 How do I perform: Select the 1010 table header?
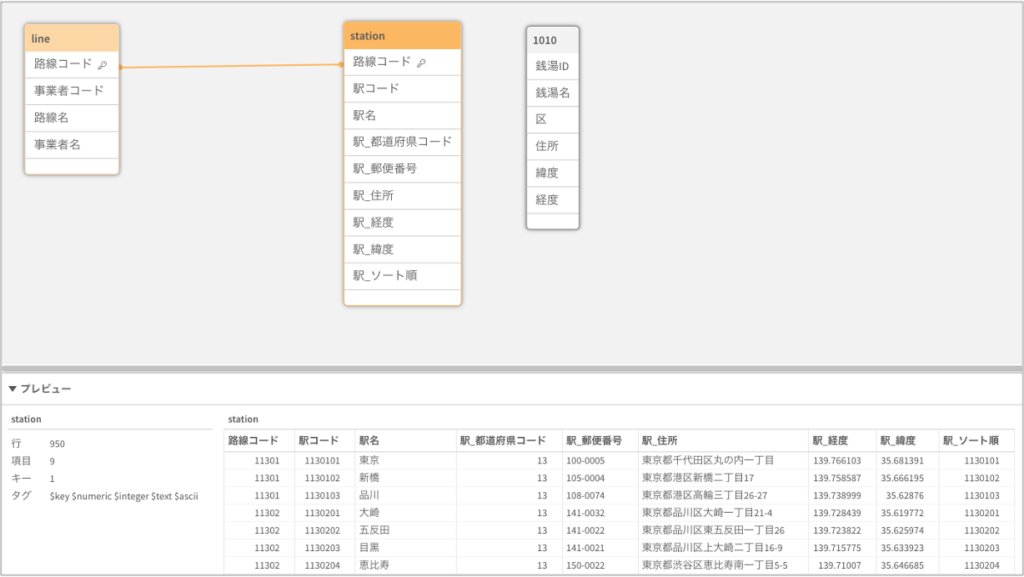tap(552, 40)
